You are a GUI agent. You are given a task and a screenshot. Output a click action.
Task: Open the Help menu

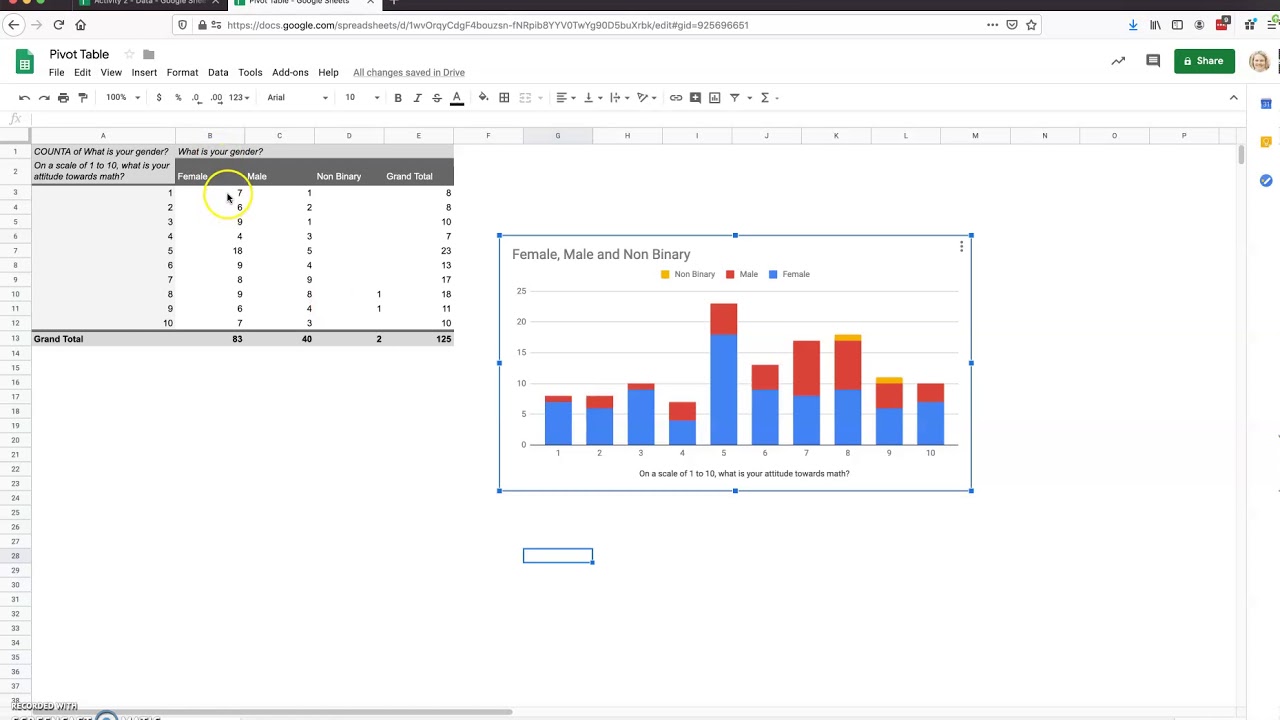pos(328,72)
